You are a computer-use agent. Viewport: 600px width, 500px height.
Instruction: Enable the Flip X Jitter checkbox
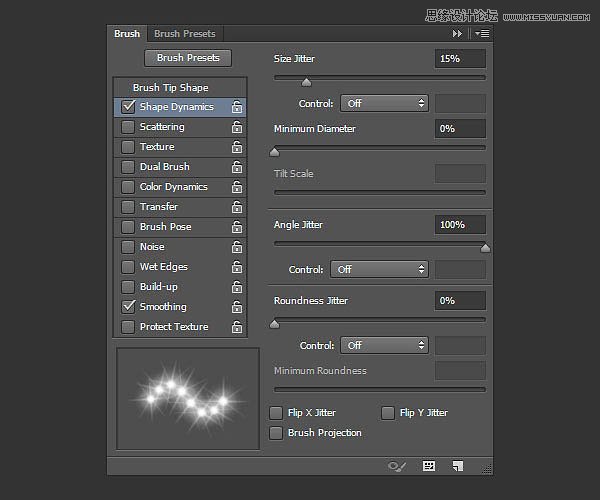pos(276,413)
